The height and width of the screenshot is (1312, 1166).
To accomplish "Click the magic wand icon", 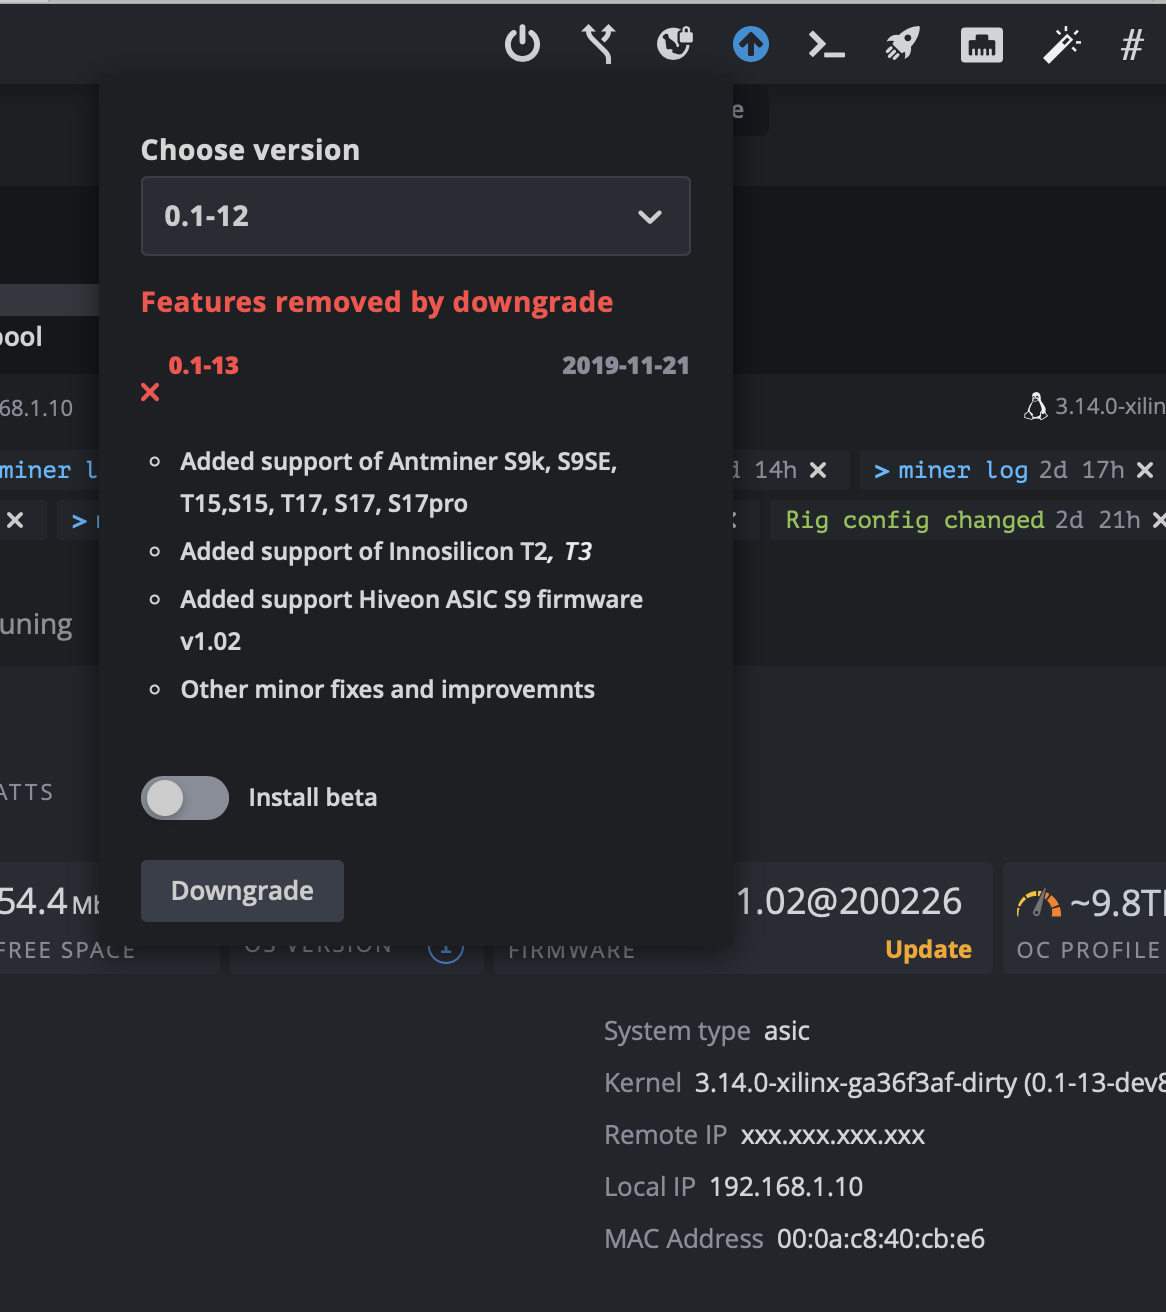I will pos(1061,45).
